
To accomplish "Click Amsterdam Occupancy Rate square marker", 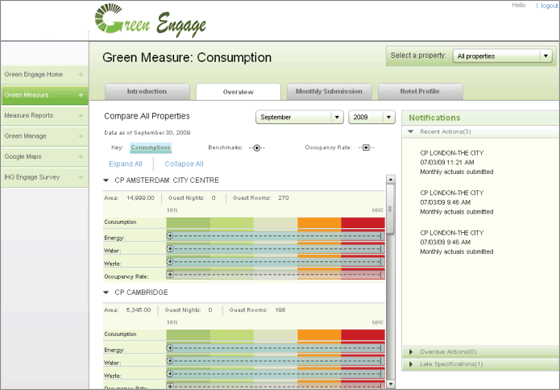I will click(170, 274).
